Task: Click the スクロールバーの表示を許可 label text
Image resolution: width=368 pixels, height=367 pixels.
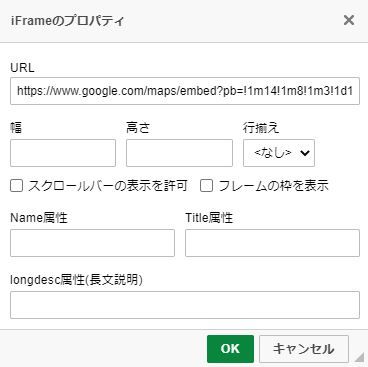Action: [108, 186]
